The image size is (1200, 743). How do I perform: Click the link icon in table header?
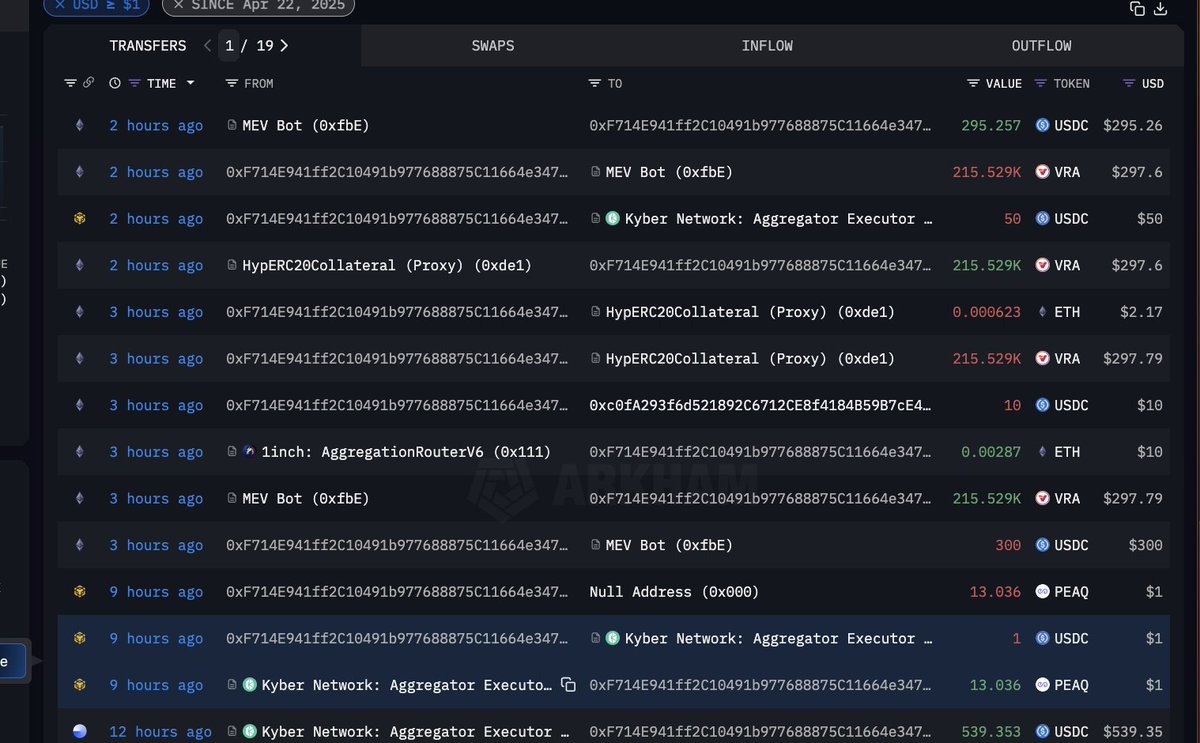tap(88, 83)
